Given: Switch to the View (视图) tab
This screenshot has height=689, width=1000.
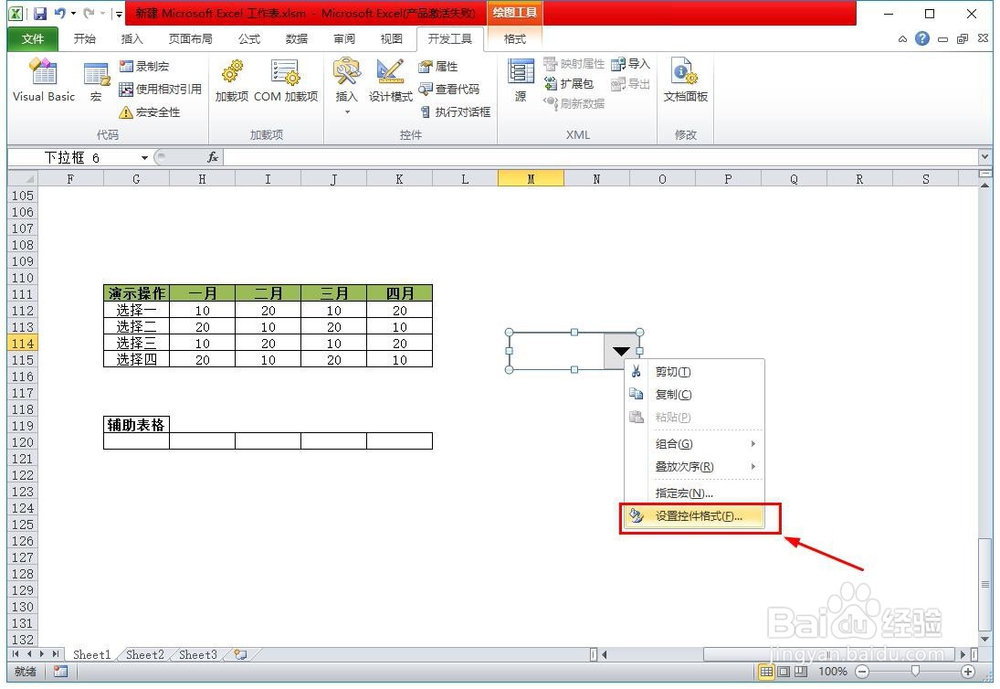Looking at the screenshot, I should [x=391, y=39].
